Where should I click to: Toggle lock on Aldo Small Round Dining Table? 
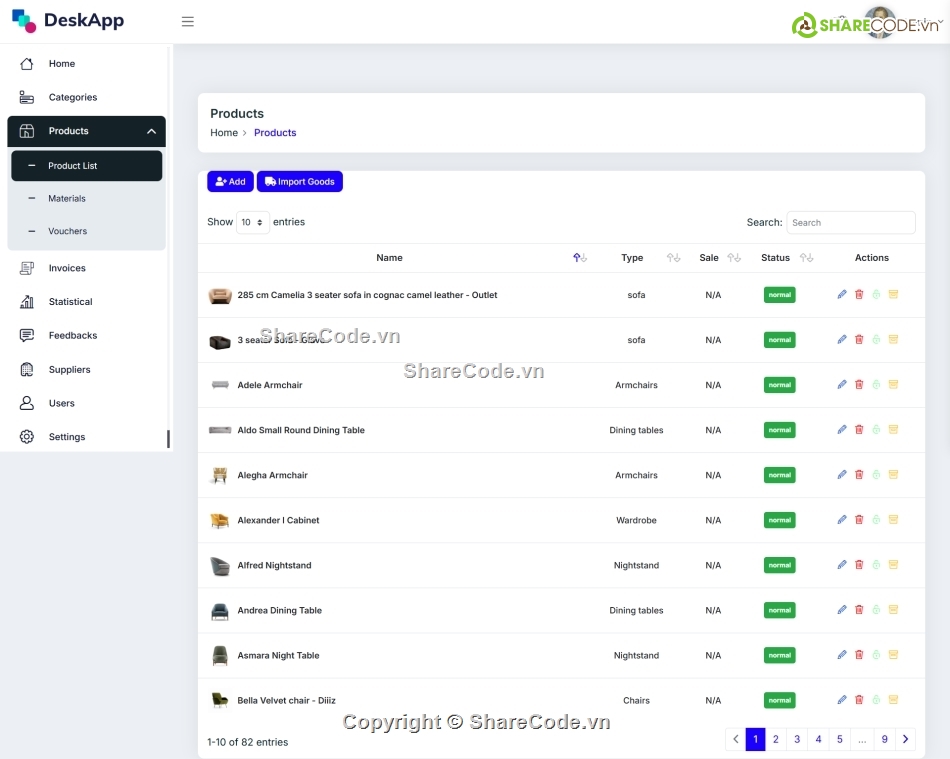click(876, 429)
